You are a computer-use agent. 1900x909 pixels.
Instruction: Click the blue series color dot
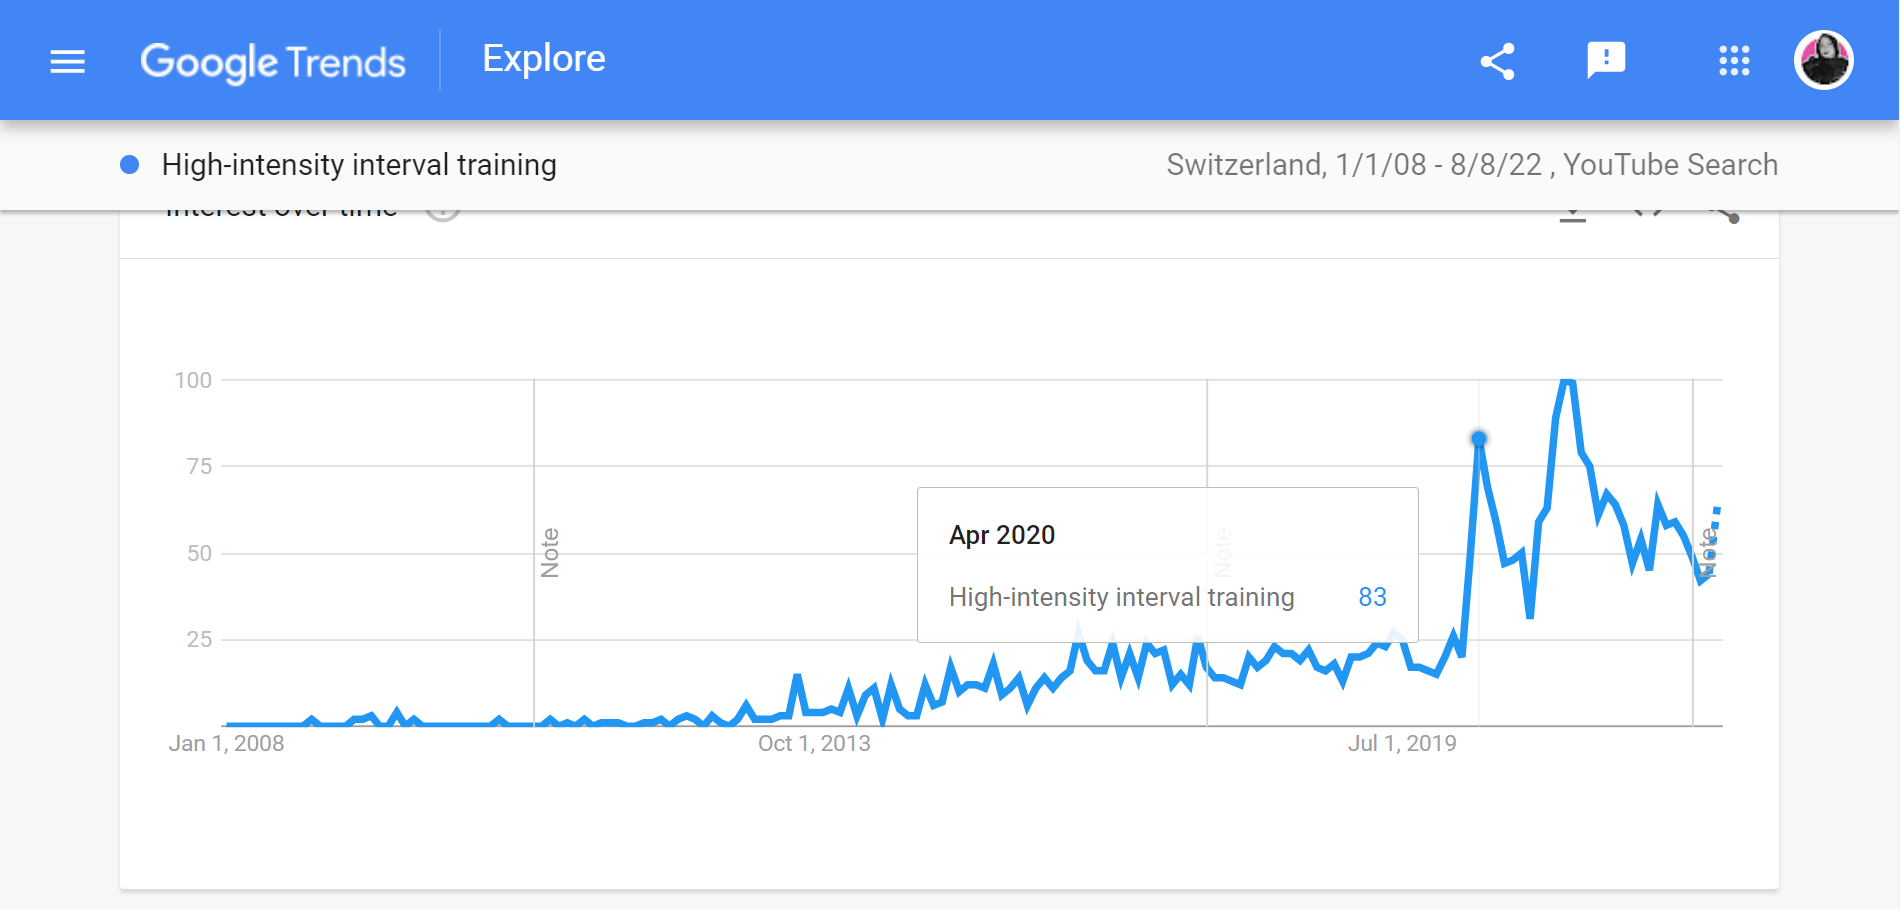tap(130, 165)
